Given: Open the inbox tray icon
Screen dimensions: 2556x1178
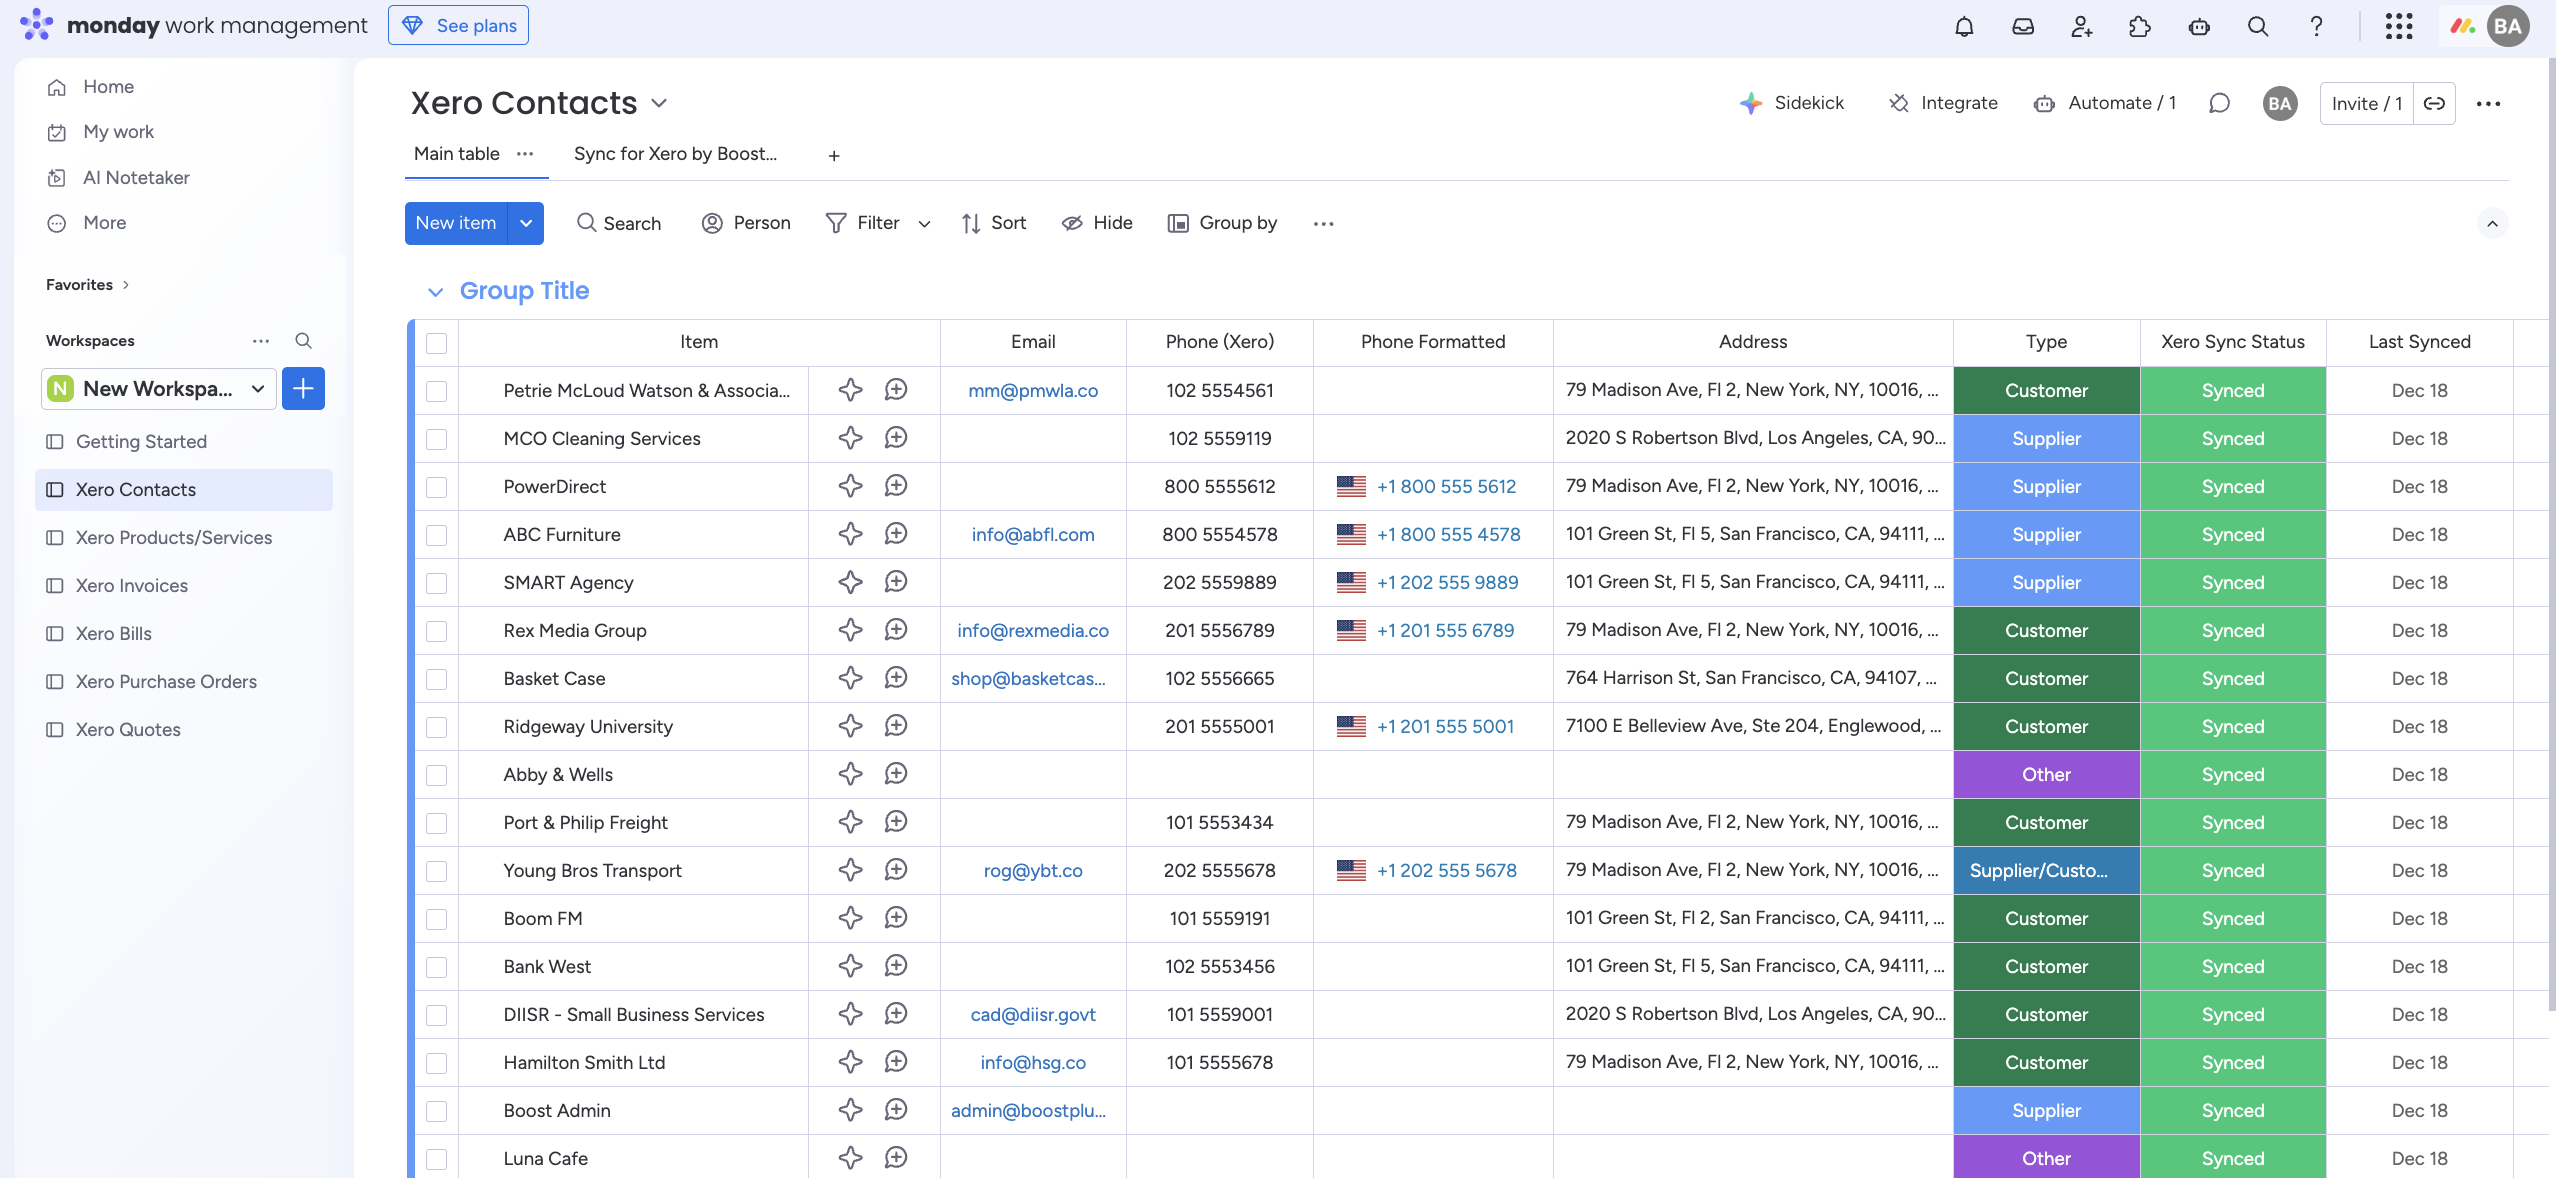Looking at the screenshot, I should 2023,27.
